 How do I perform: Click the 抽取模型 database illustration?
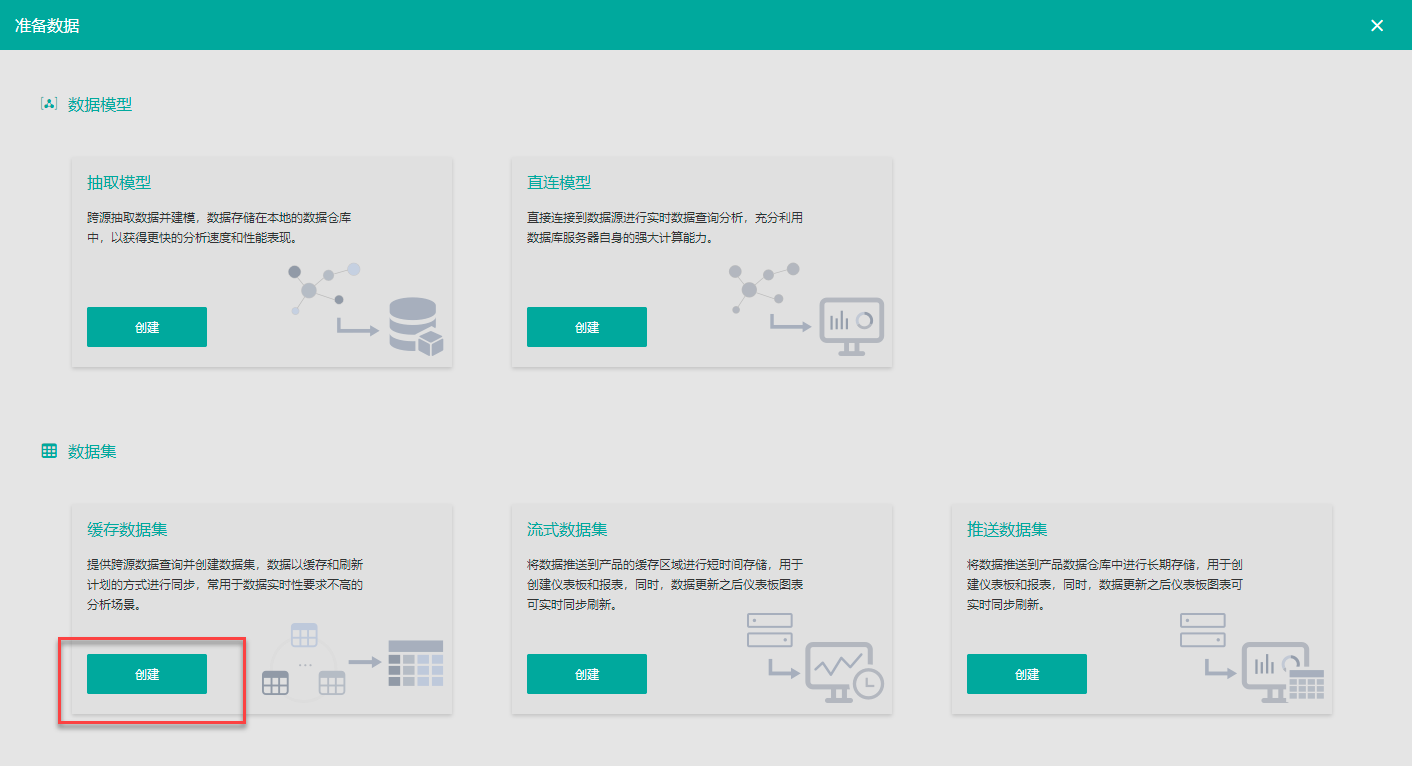tap(364, 309)
